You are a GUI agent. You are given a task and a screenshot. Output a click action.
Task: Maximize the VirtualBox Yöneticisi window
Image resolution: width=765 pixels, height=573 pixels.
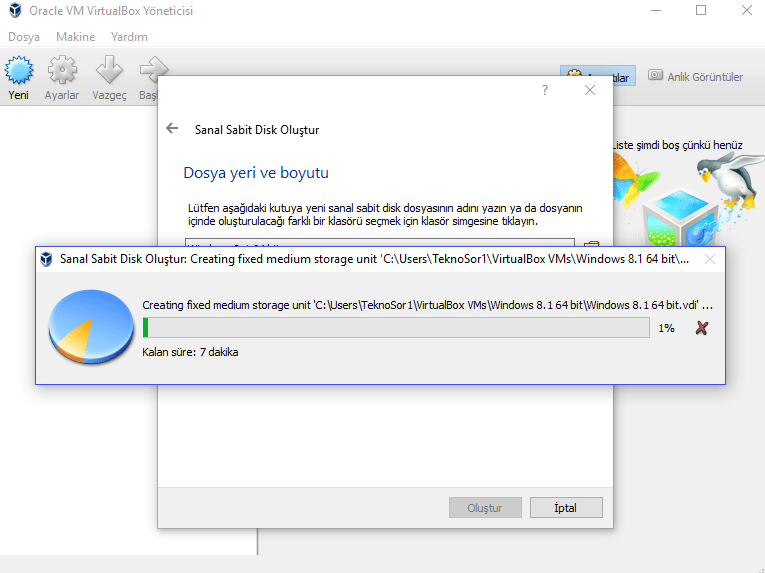click(x=701, y=10)
